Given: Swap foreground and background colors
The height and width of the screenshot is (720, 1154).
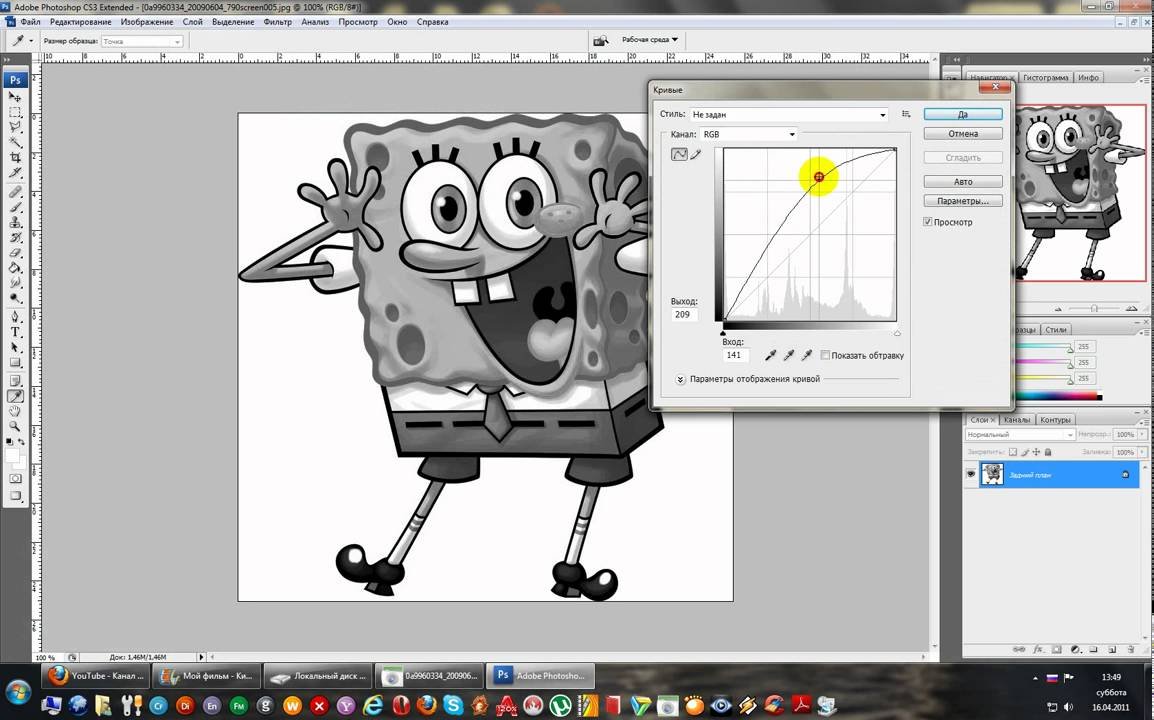Looking at the screenshot, I should [21, 442].
